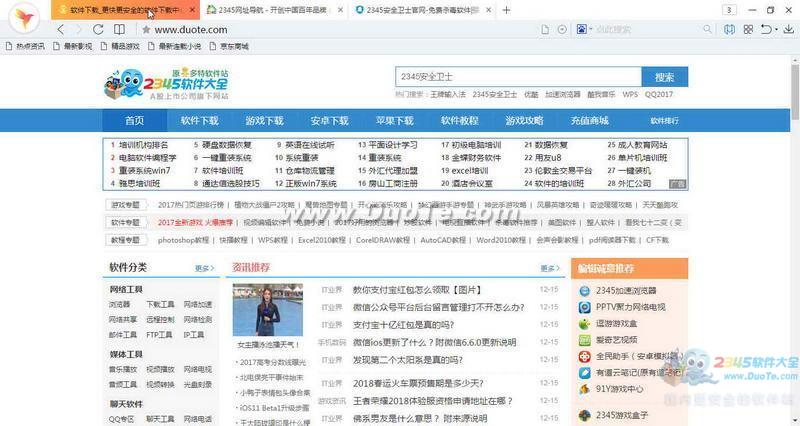Open the 软件下载 navigation item

point(199,120)
